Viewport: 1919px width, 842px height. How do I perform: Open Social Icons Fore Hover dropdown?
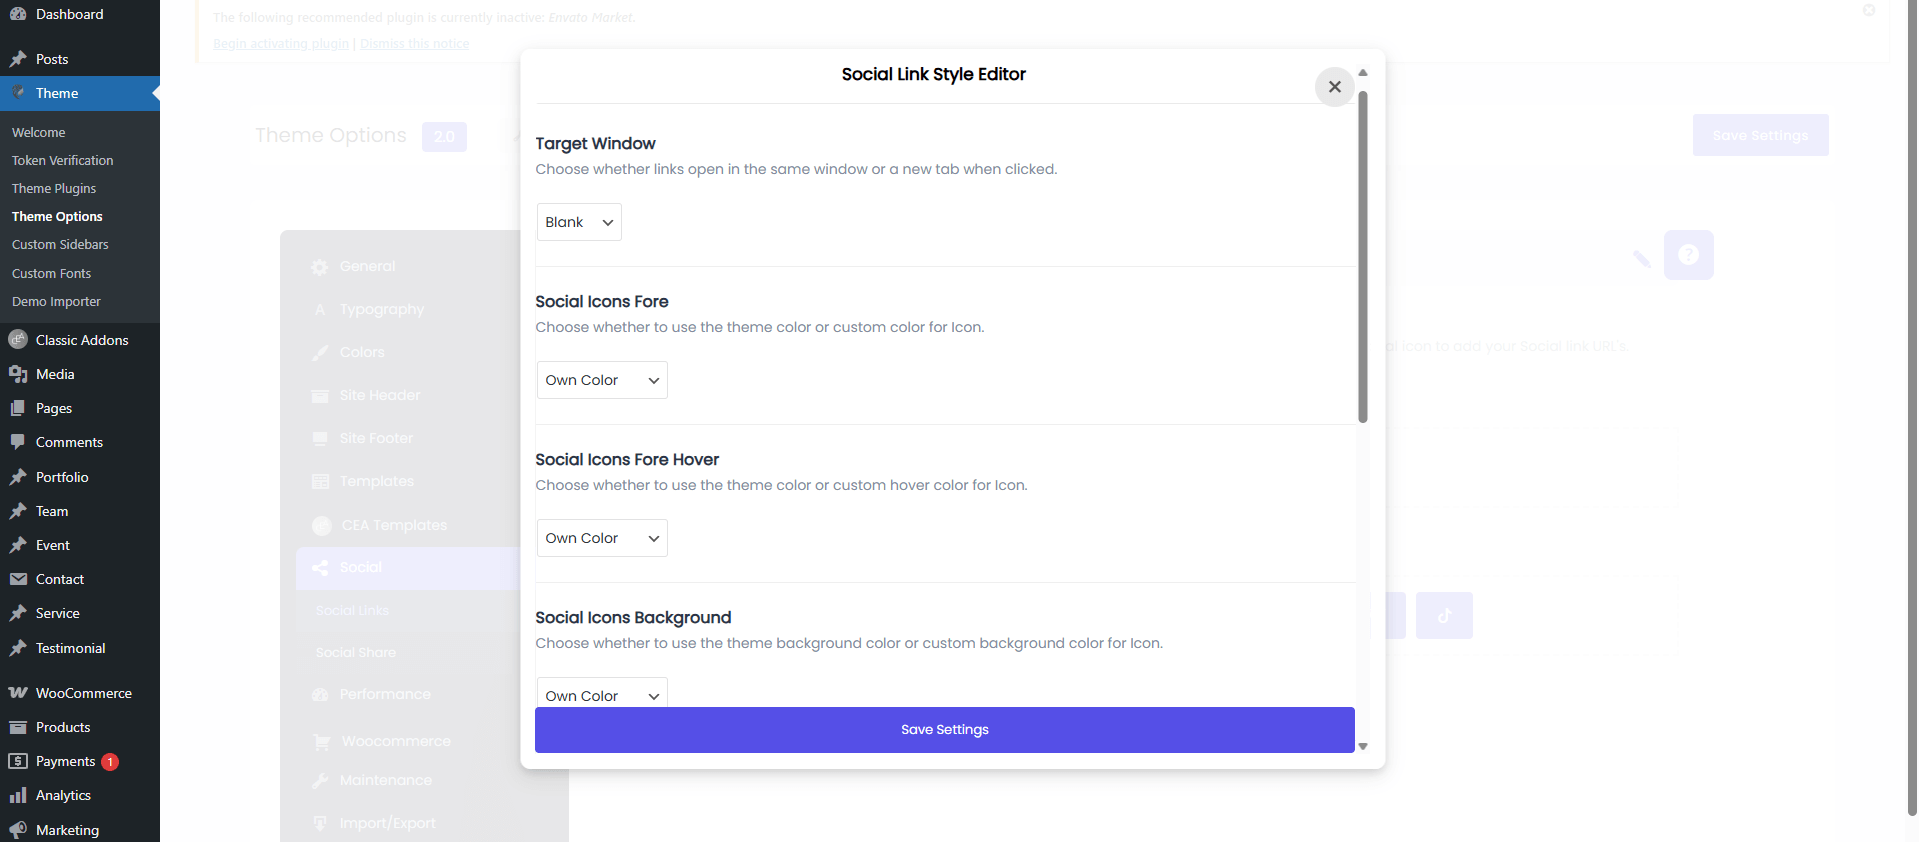[602, 538]
